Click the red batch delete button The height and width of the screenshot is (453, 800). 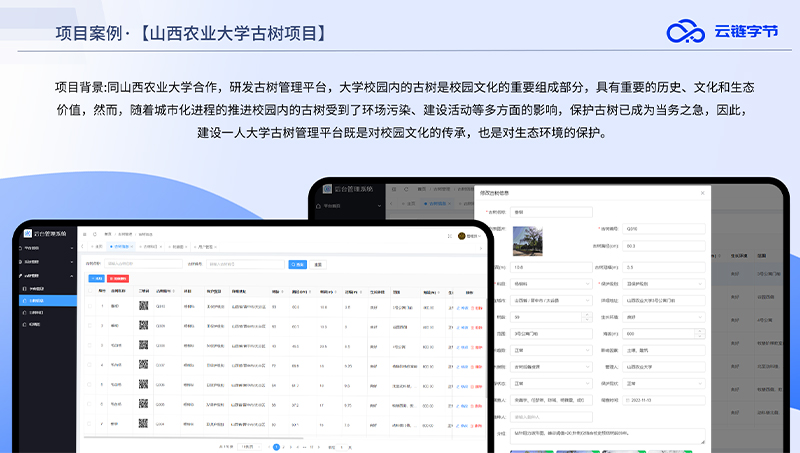118,279
